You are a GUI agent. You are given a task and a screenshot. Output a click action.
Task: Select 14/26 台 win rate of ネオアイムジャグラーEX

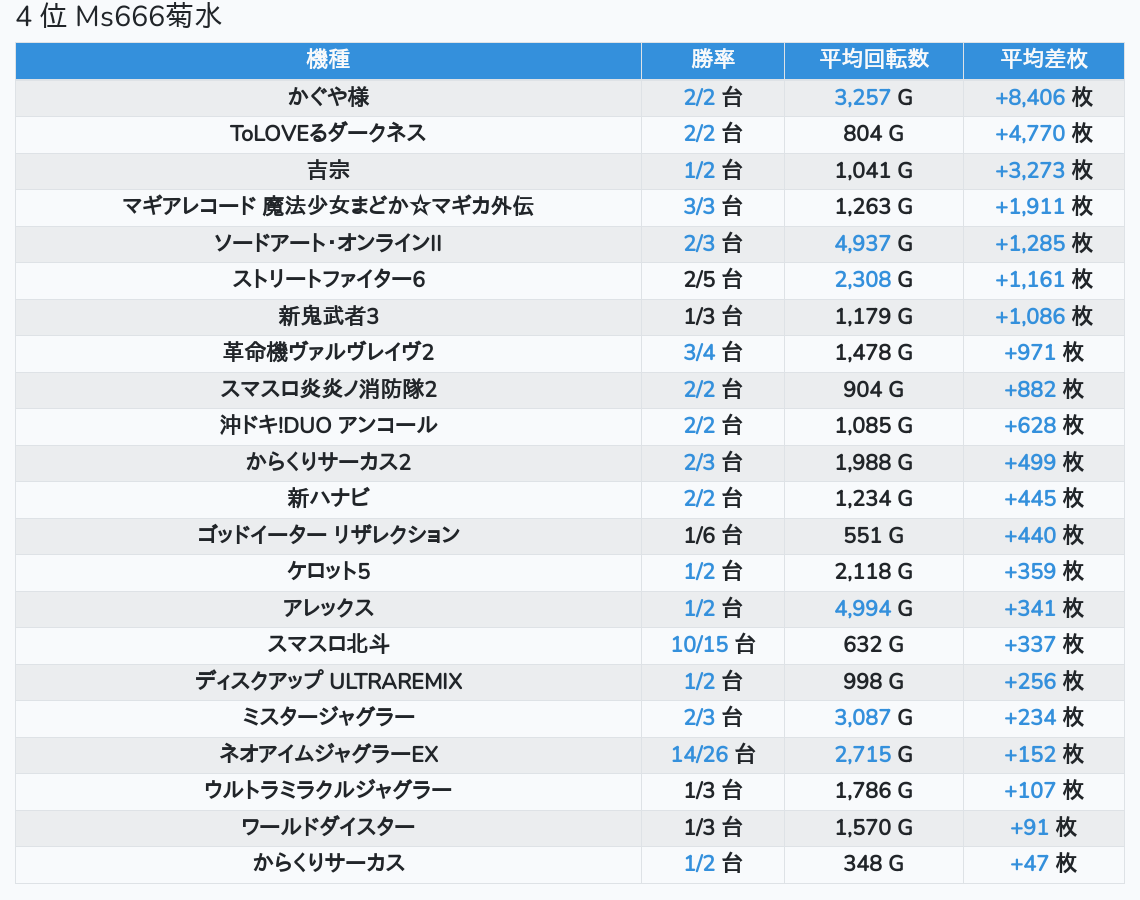click(x=712, y=755)
